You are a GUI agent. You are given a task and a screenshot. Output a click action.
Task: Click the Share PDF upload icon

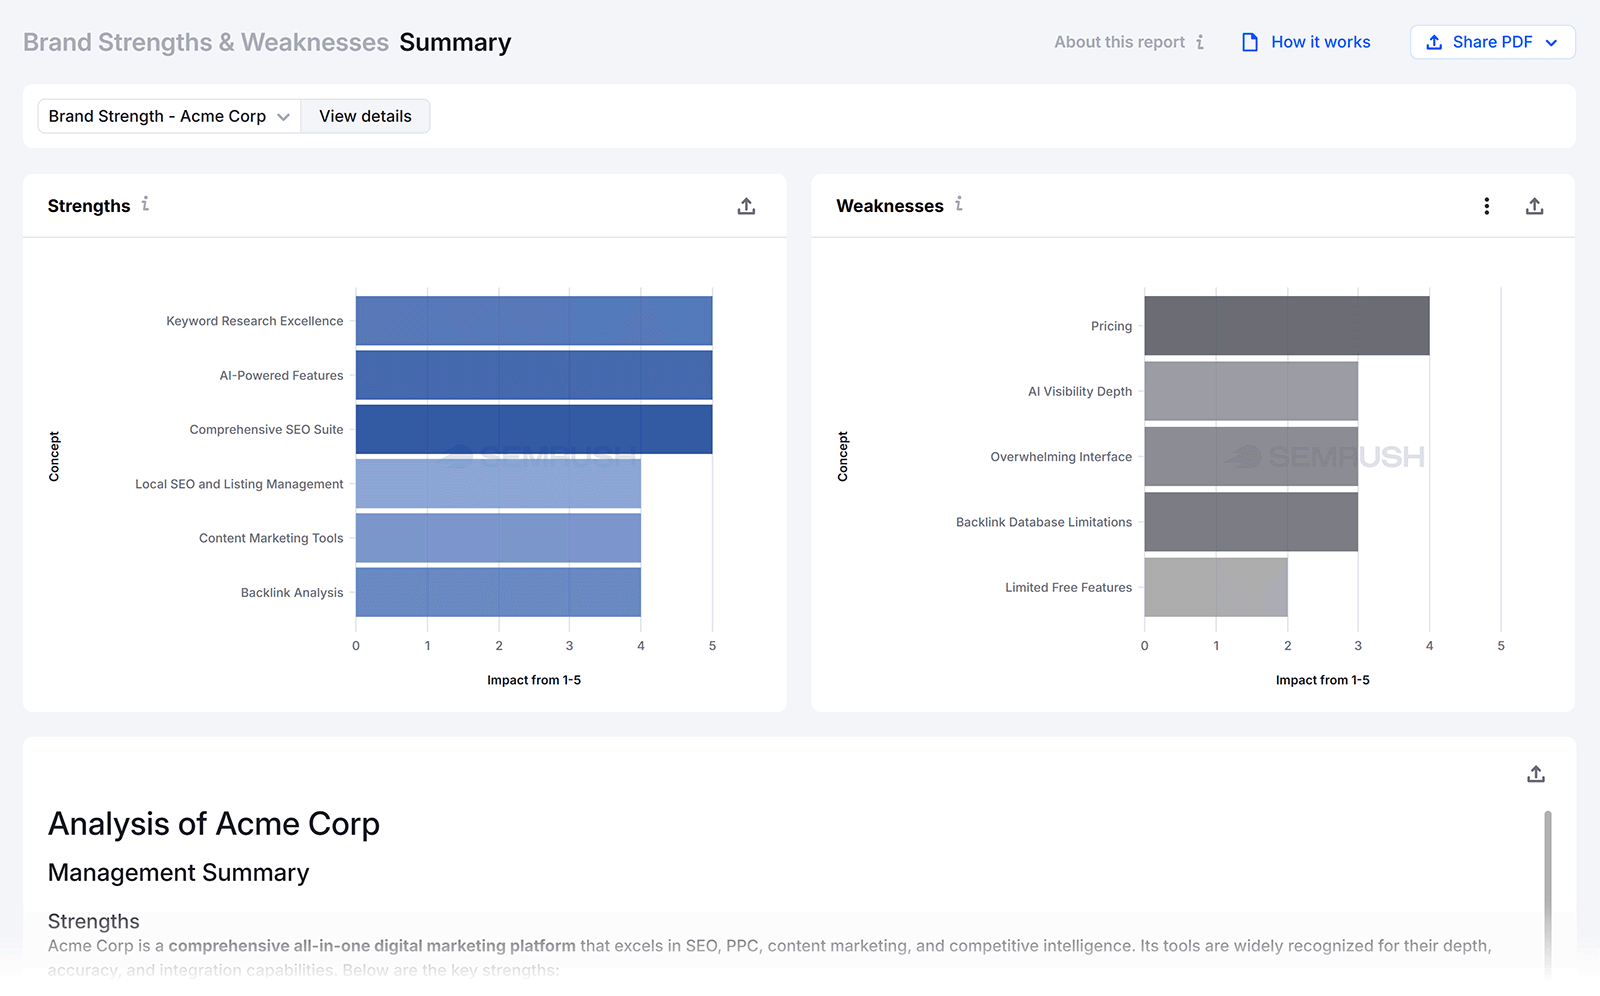click(1434, 42)
